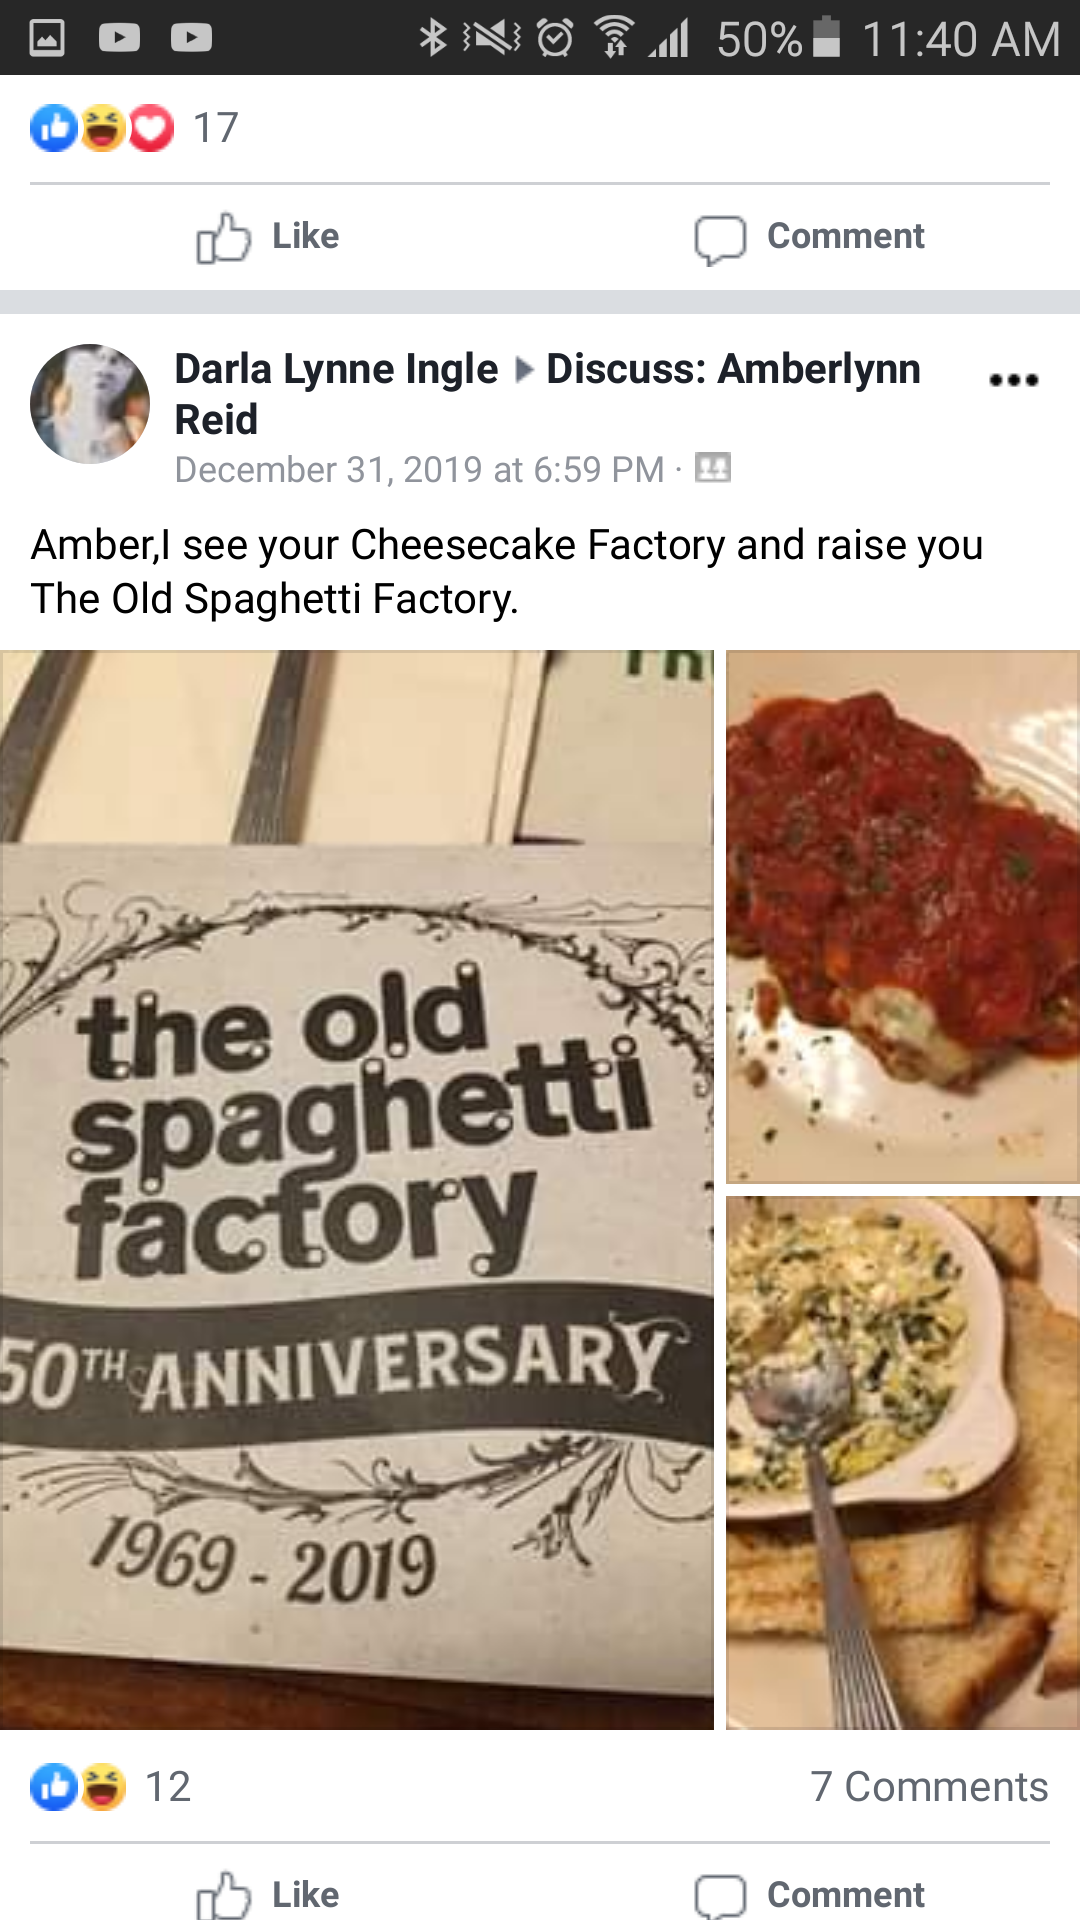The image size is (1080, 1920).
Task: Tap the first YouTube notification icon
Action: coord(119,38)
